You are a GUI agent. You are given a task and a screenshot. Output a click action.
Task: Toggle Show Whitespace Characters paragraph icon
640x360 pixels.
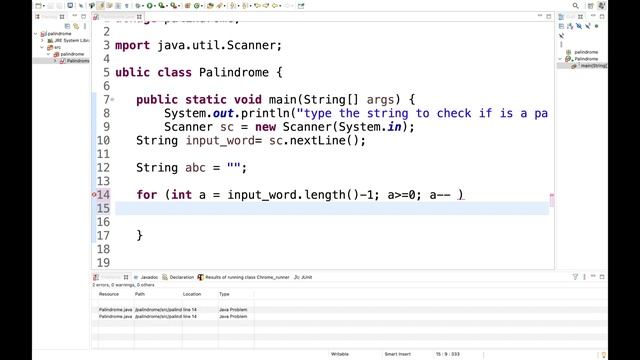(x=127, y=6)
